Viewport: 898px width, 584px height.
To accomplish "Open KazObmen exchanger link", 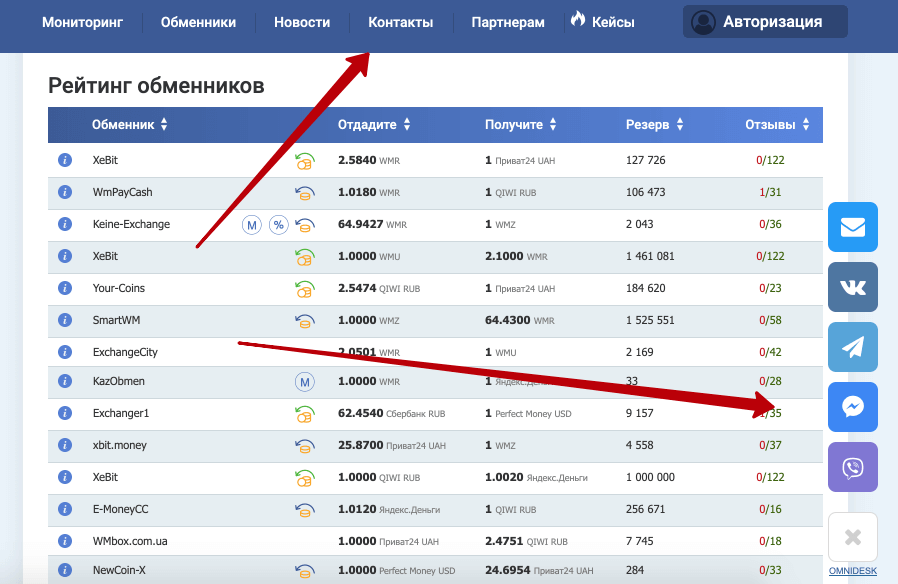I will pos(119,381).
